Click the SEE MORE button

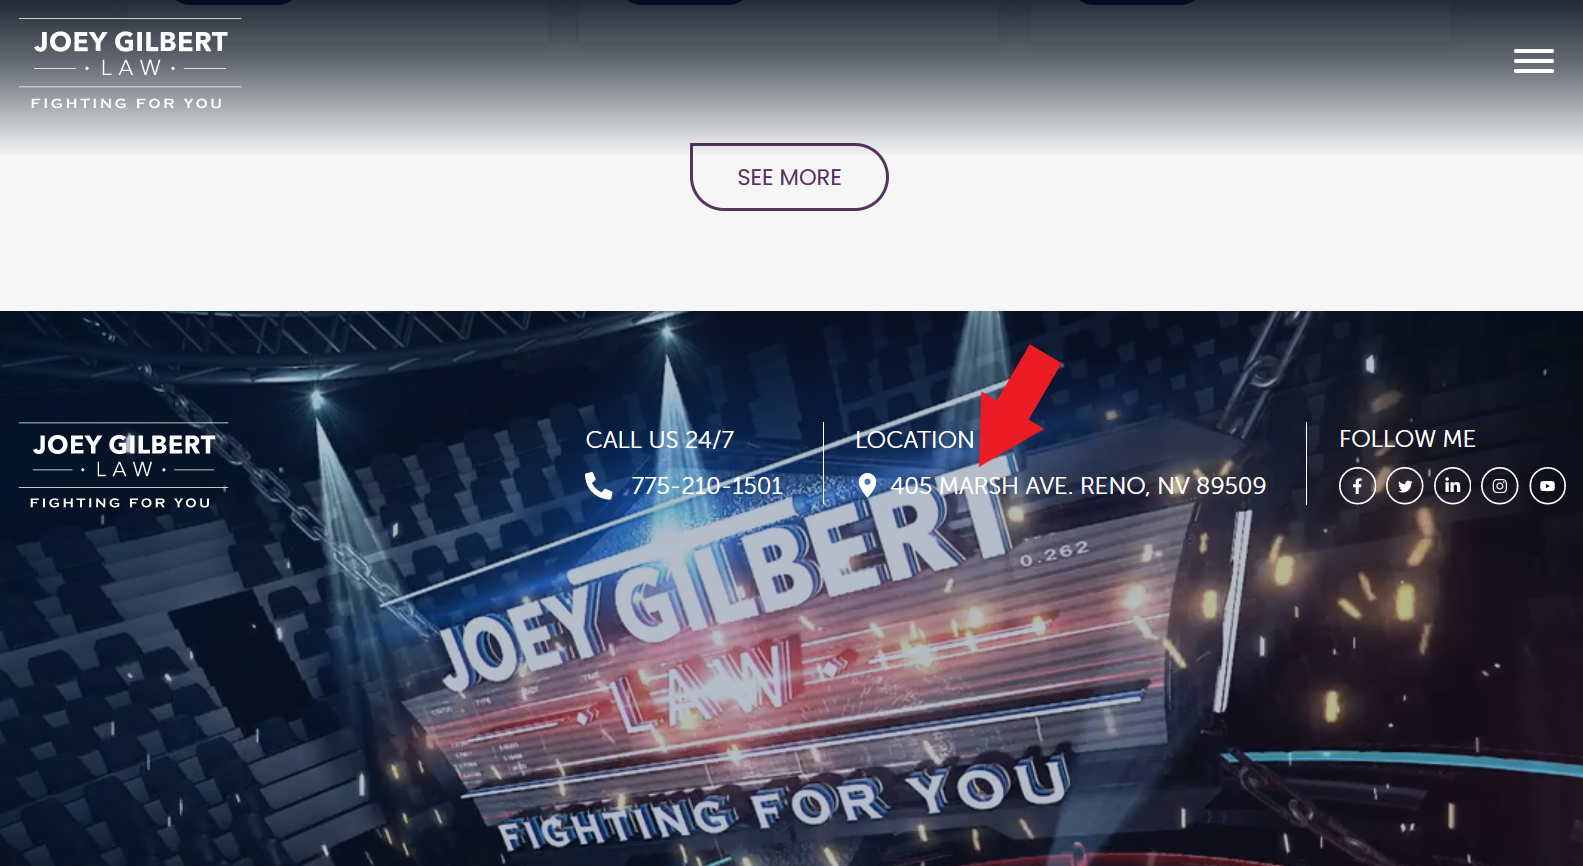789,177
